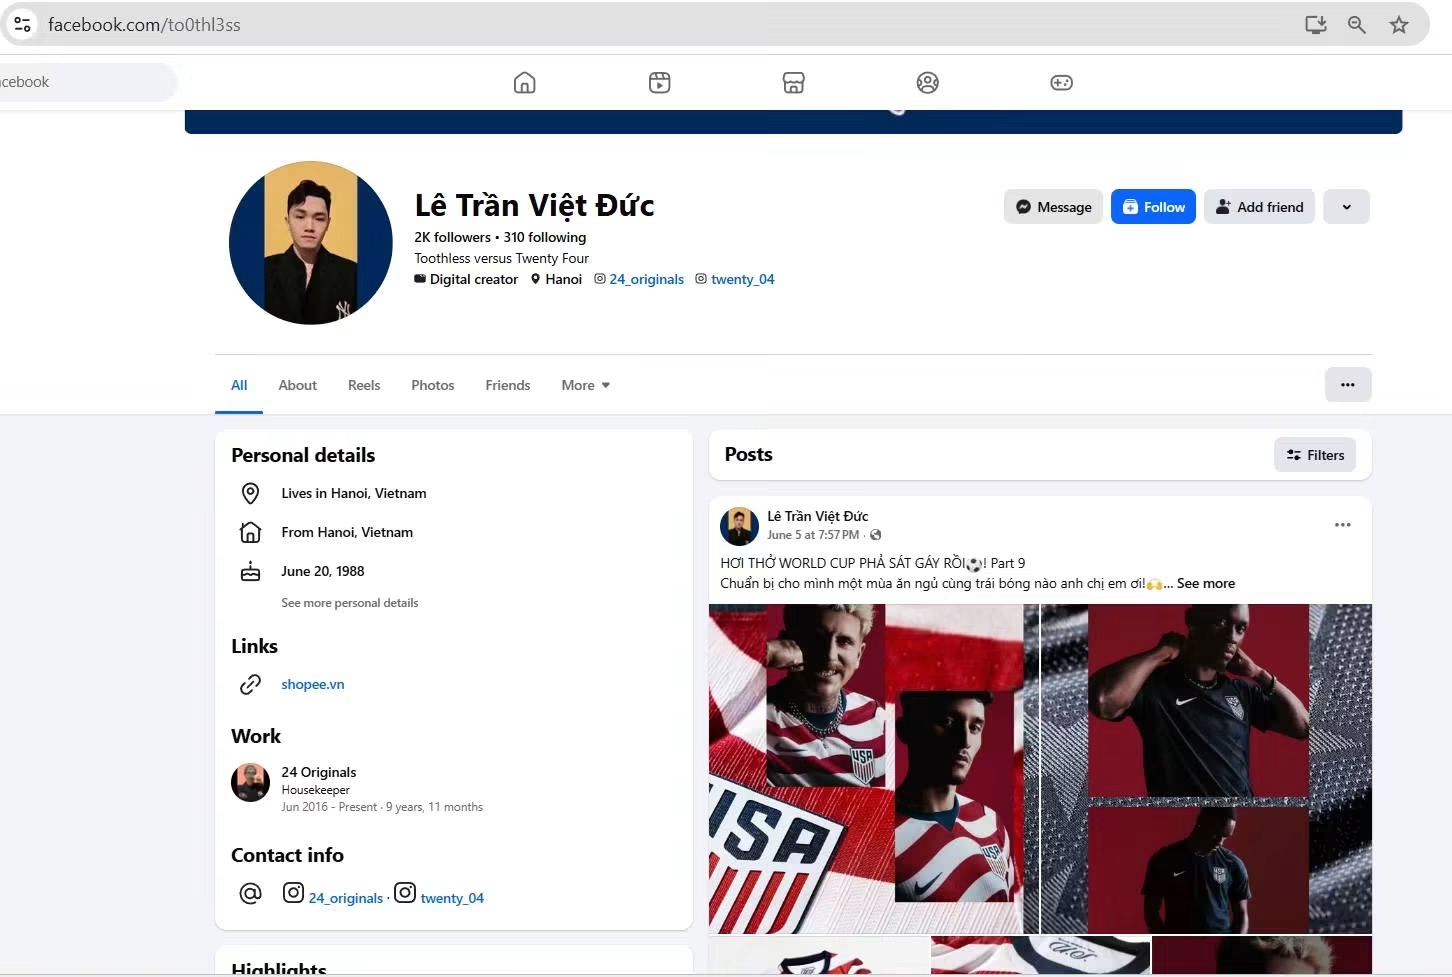
Task: Open the USA striped jersey post photo
Action: point(874,768)
